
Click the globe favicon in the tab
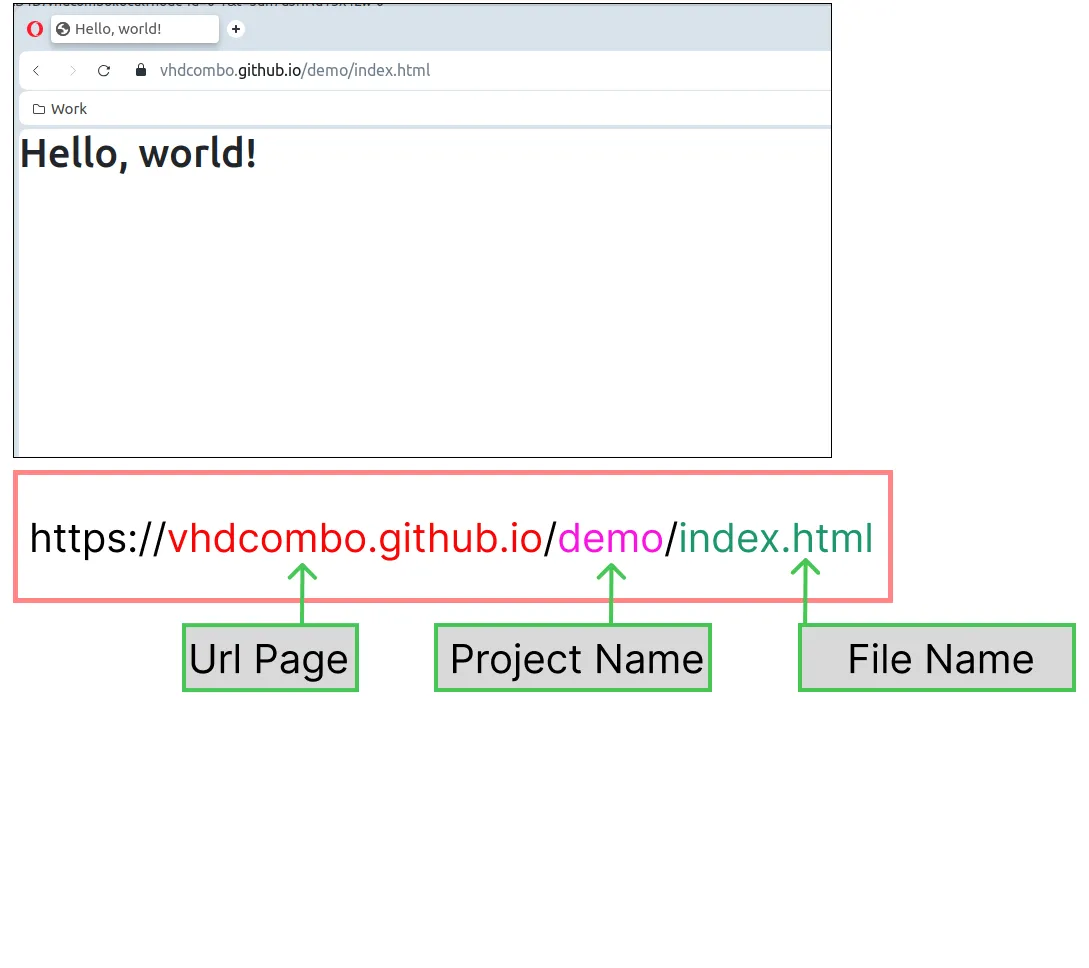coord(63,29)
